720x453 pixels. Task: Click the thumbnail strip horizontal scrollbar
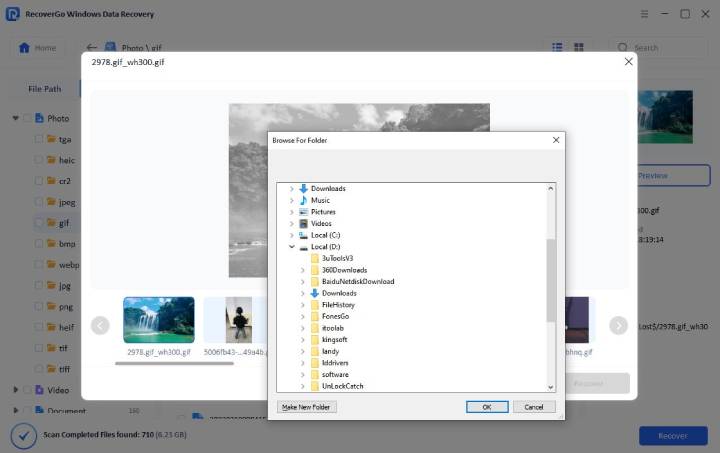pyautogui.click(x=174, y=364)
